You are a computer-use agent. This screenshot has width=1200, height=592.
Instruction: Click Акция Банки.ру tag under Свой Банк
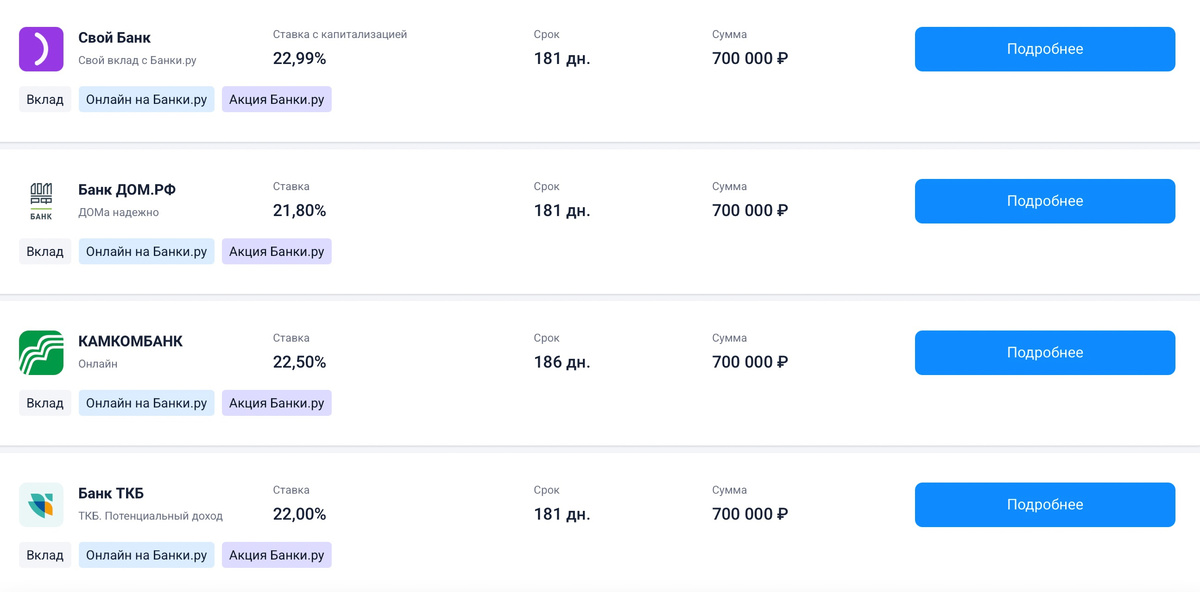[x=276, y=100]
